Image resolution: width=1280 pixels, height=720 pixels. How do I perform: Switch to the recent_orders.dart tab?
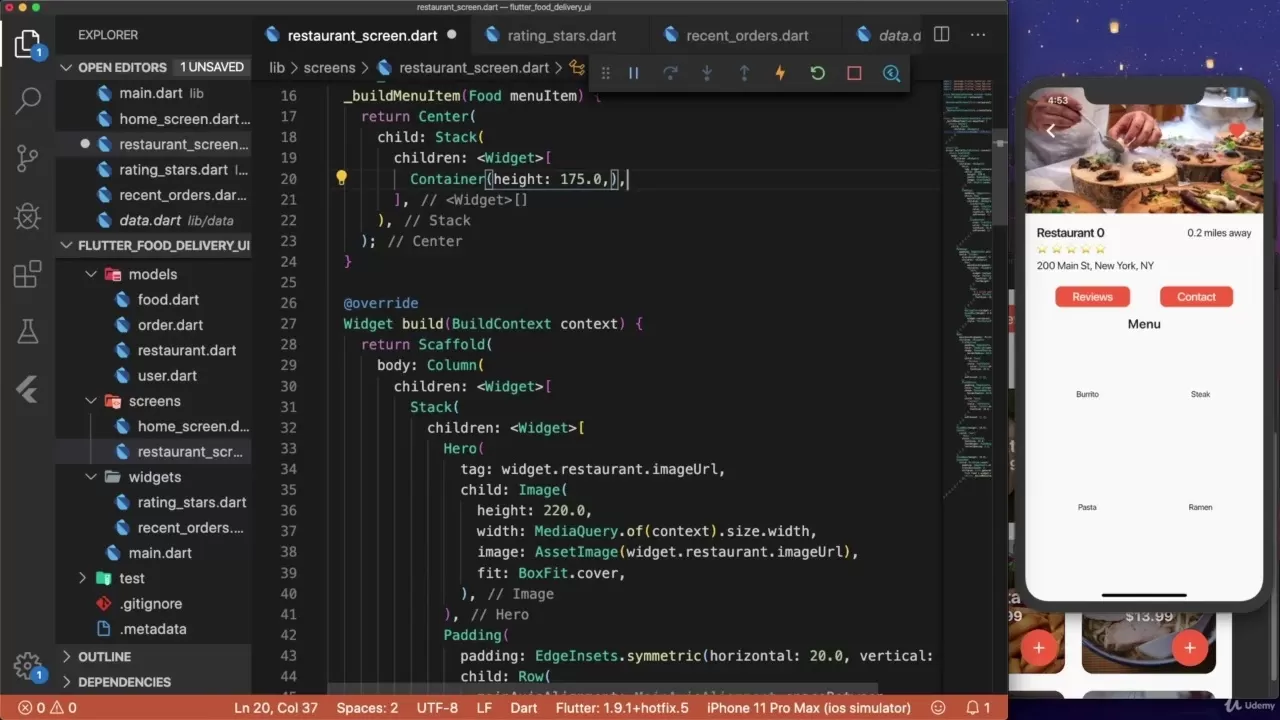click(746, 35)
